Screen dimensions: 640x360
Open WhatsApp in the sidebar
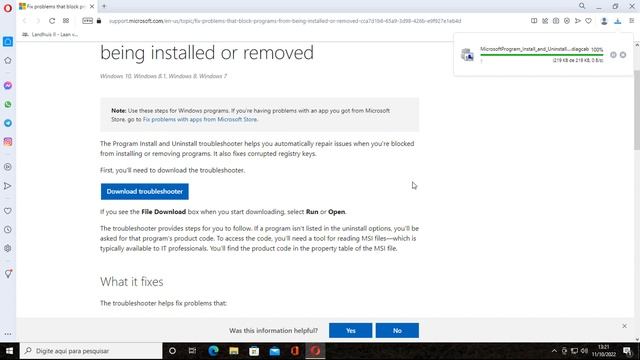tap(8, 104)
